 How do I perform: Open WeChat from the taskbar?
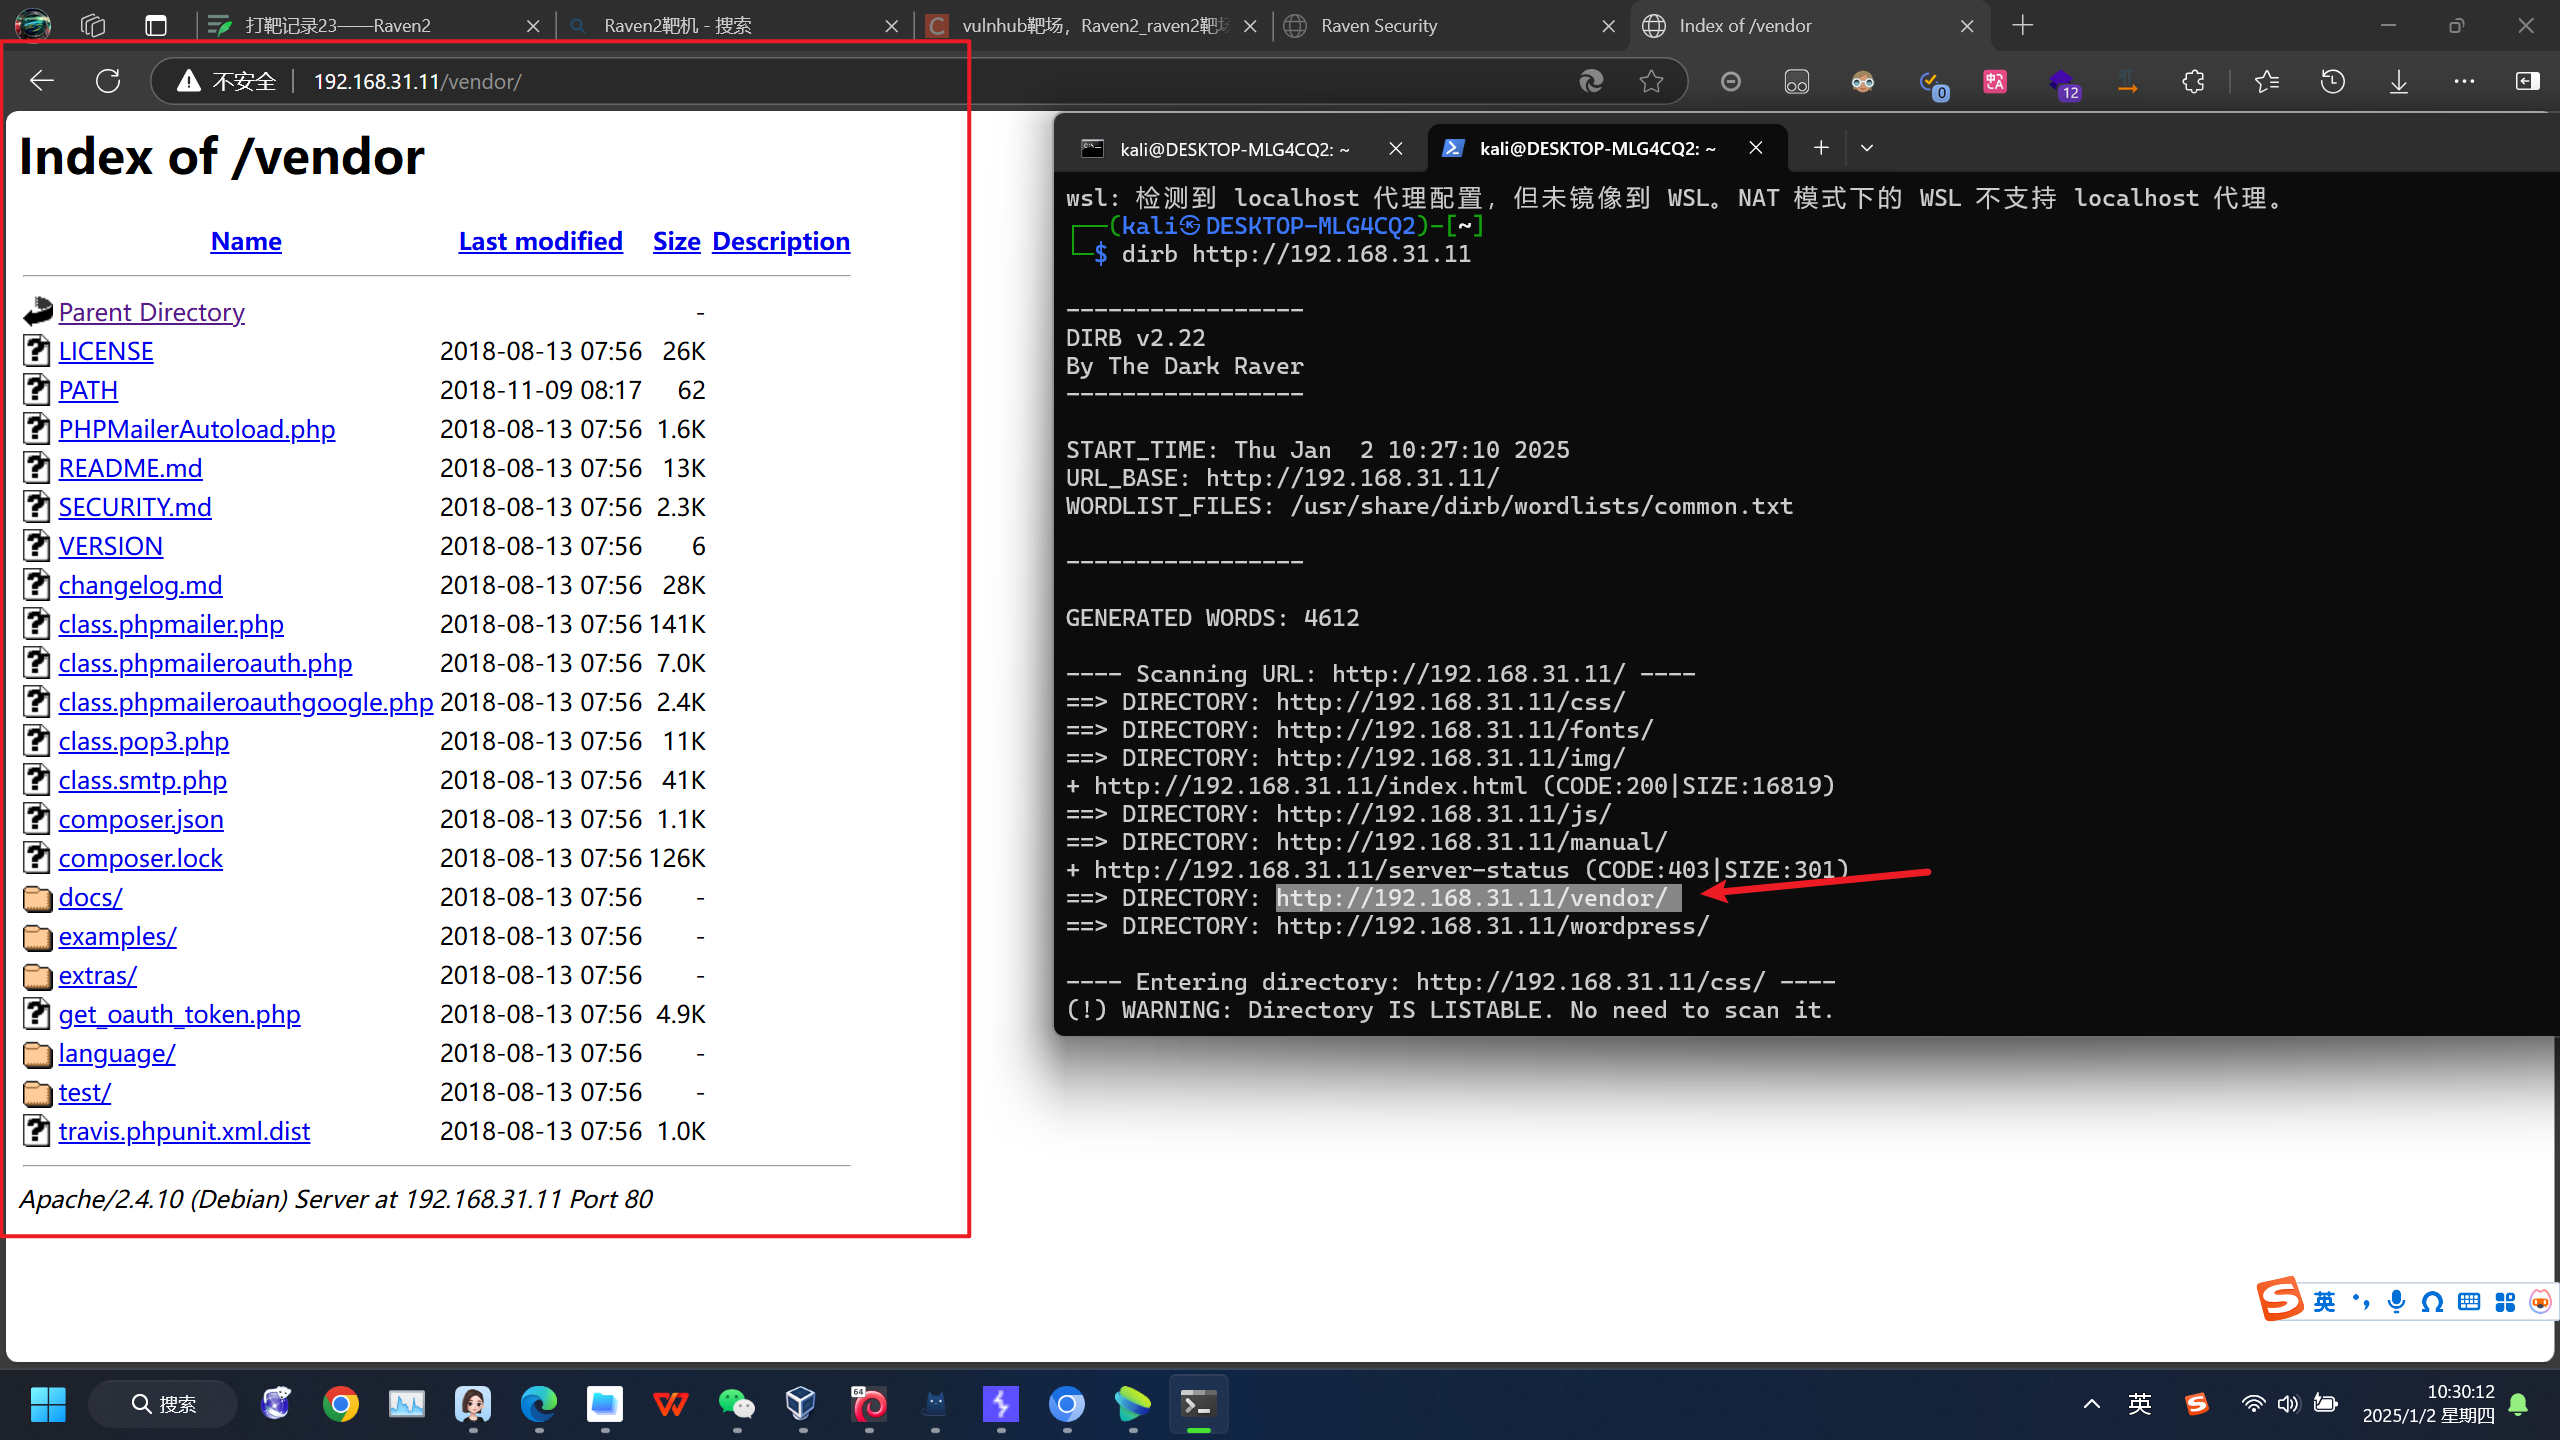tap(737, 1404)
